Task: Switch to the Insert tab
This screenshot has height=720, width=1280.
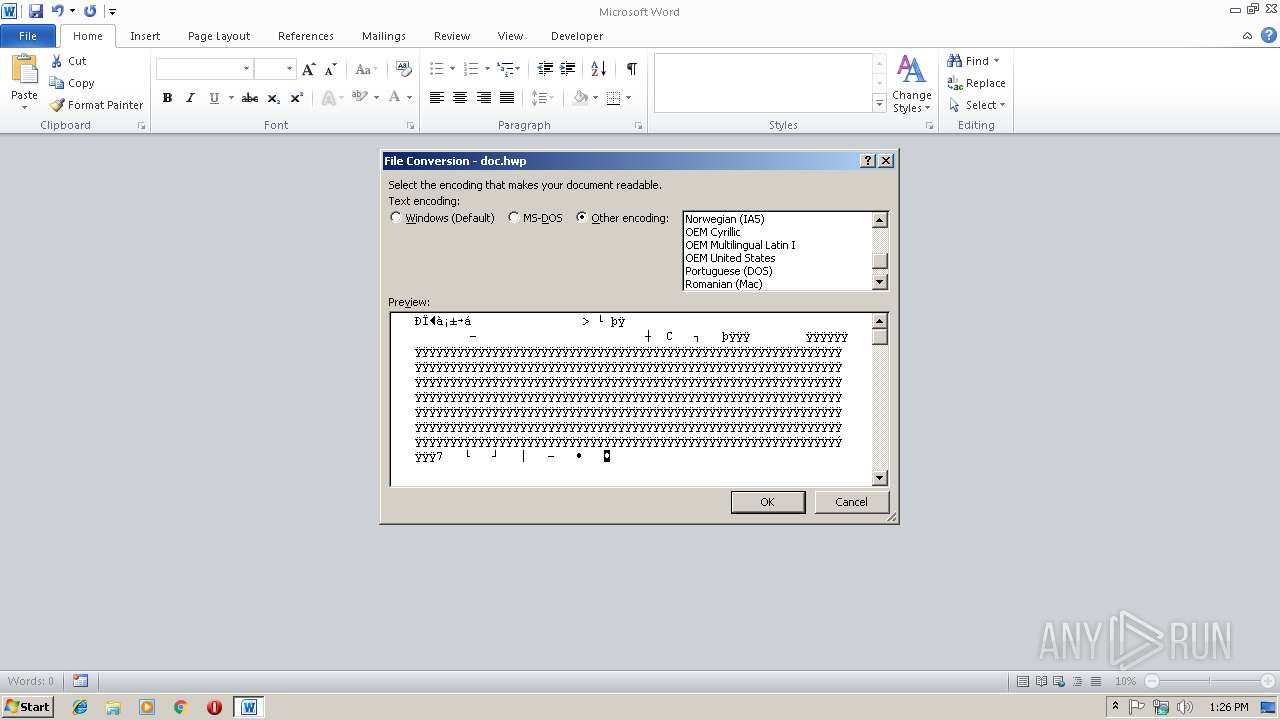Action: click(145, 36)
